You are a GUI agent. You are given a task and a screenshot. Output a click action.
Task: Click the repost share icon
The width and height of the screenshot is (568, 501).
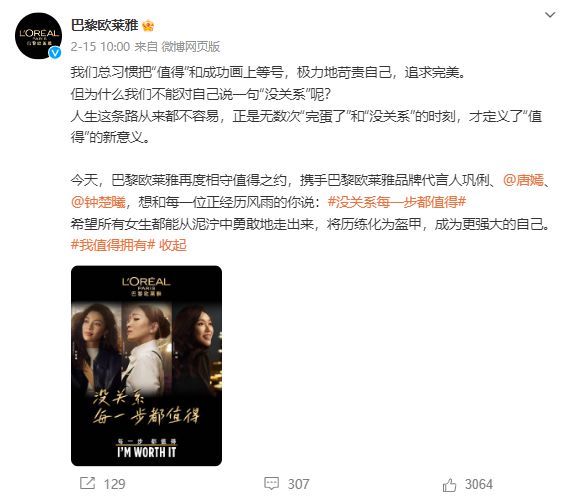87,483
